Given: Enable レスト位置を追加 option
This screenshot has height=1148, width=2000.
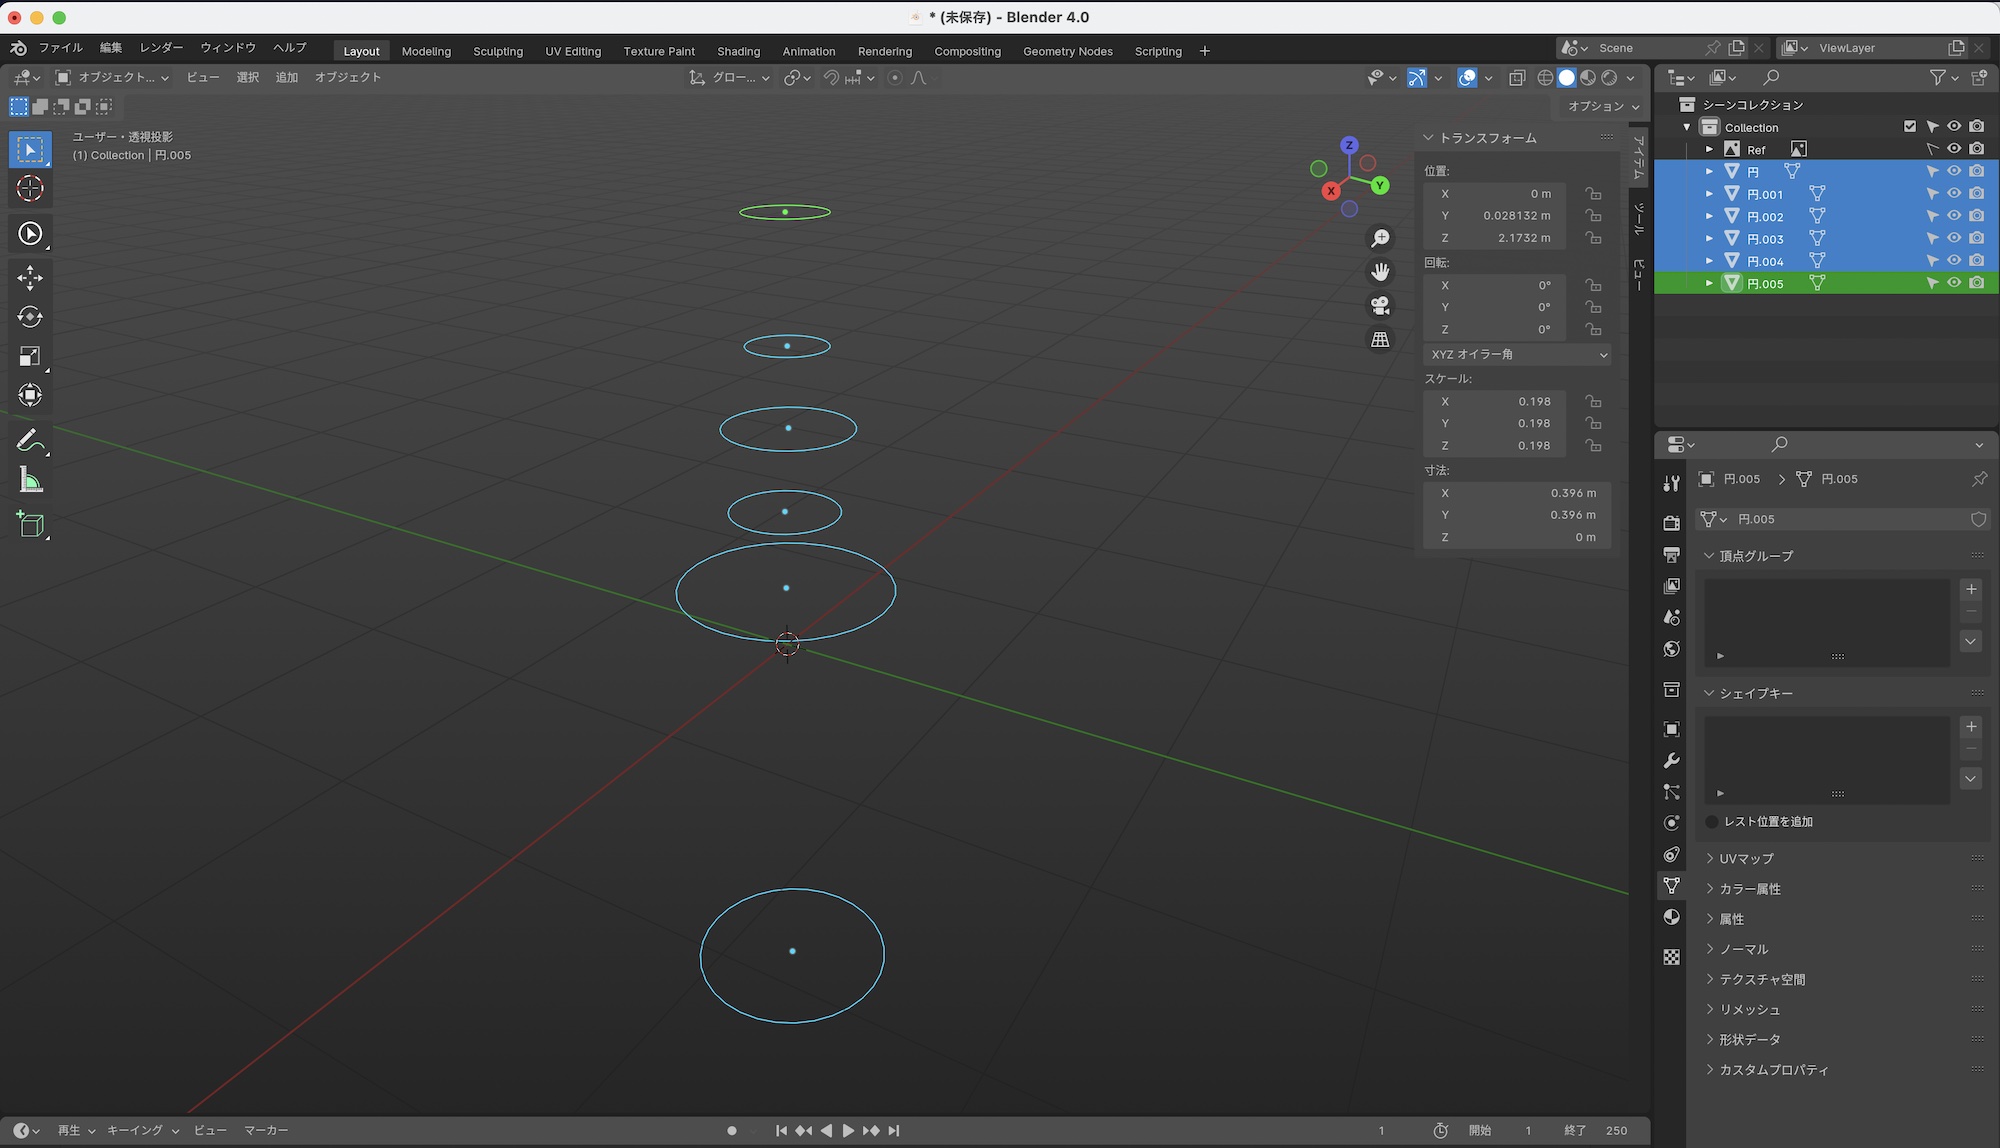Looking at the screenshot, I should (x=1712, y=822).
